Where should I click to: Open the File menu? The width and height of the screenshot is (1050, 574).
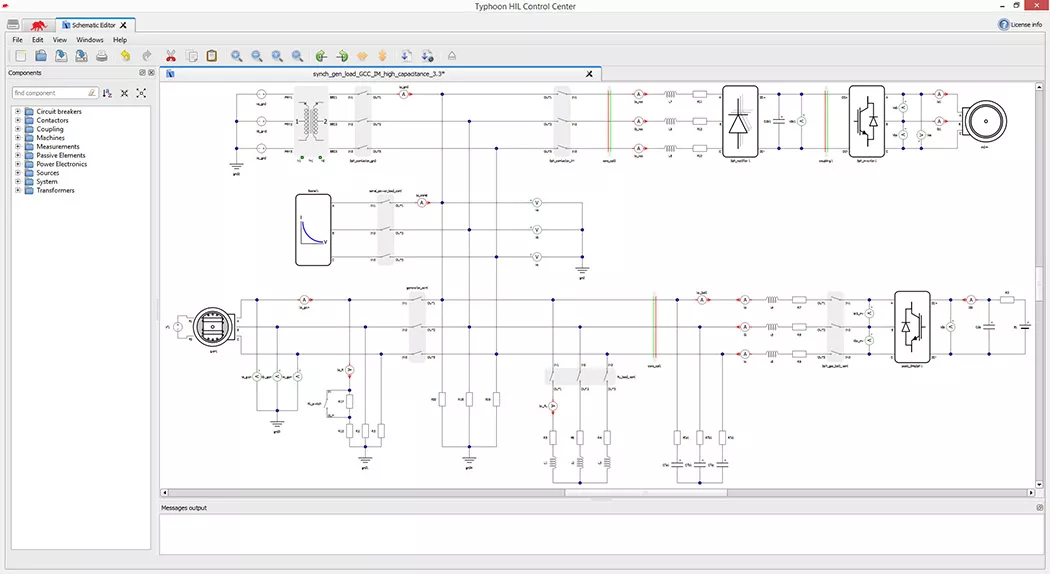tap(17, 40)
